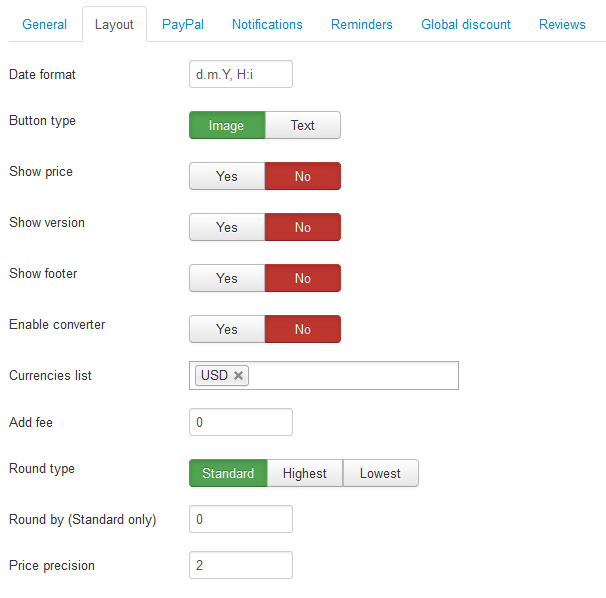The width and height of the screenshot is (606, 598).
Task: Click the Price precision field
Action: [x=241, y=565]
